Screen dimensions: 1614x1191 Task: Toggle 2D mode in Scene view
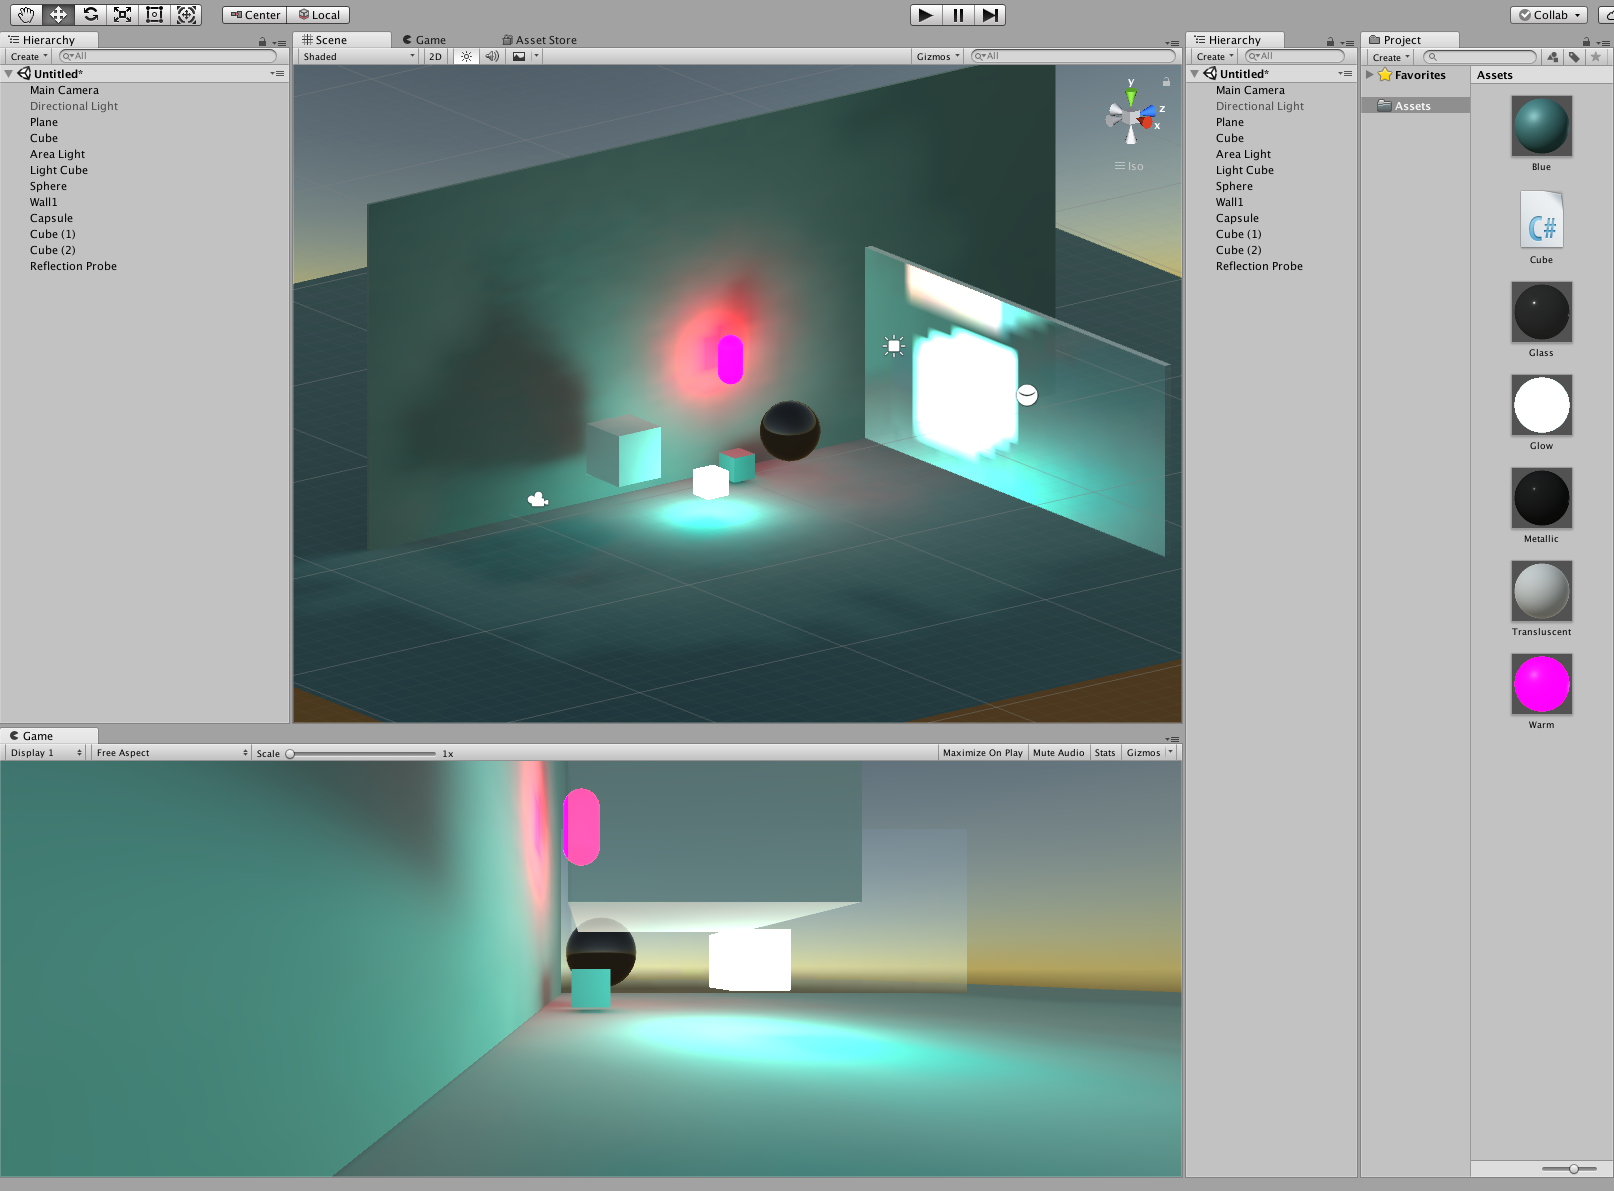point(434,56)
